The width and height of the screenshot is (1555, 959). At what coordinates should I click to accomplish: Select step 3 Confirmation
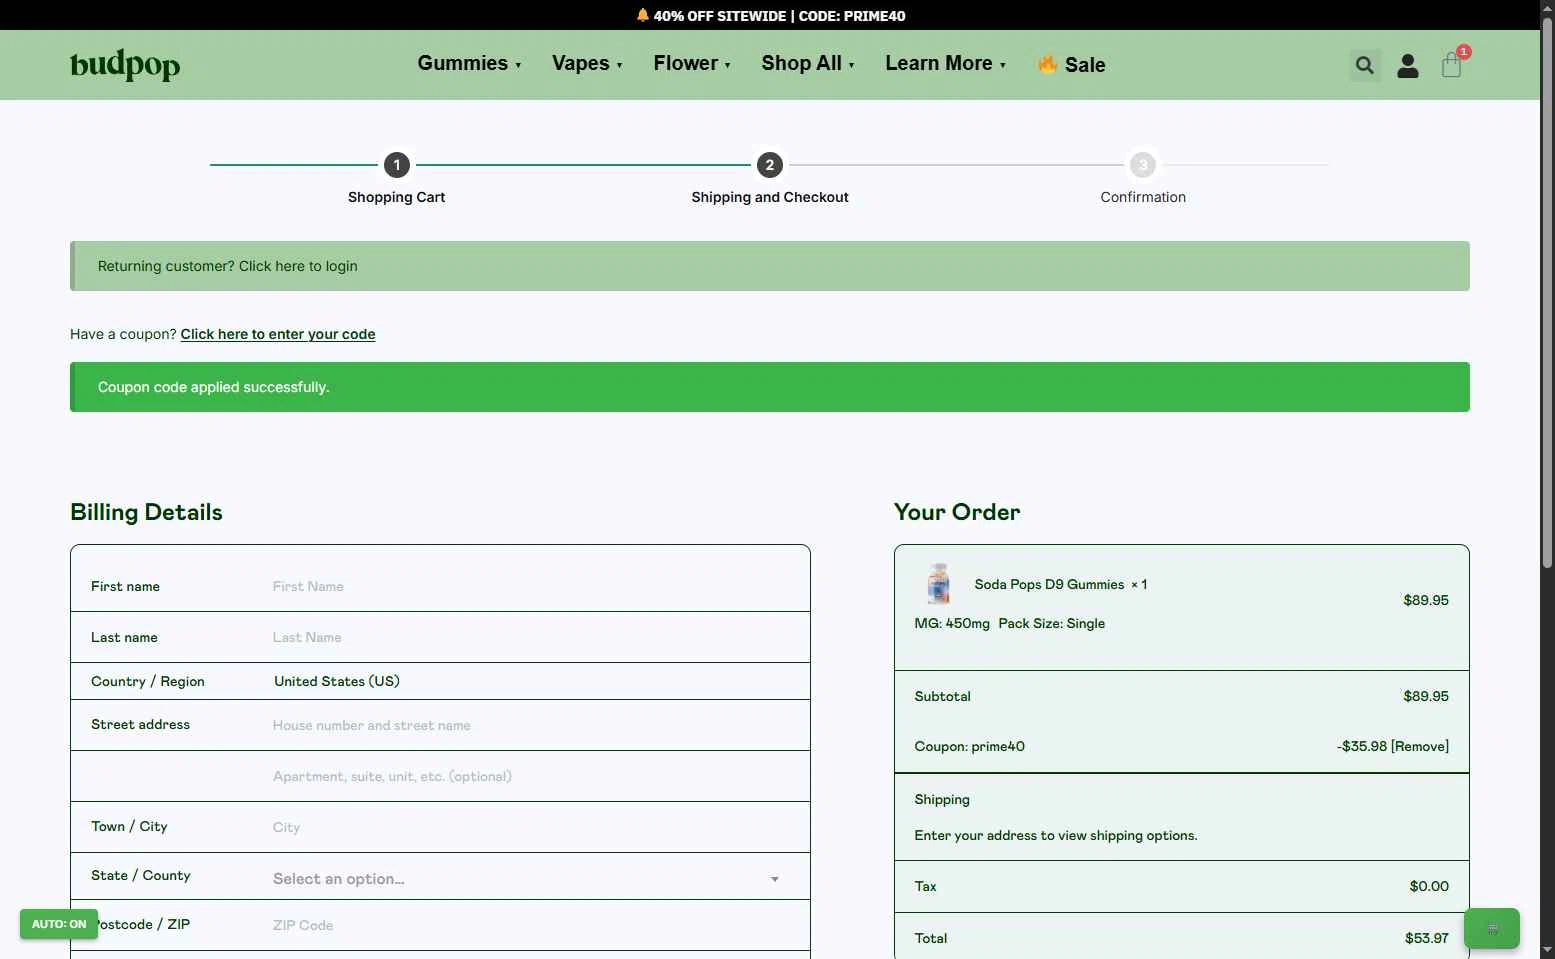1143,165
